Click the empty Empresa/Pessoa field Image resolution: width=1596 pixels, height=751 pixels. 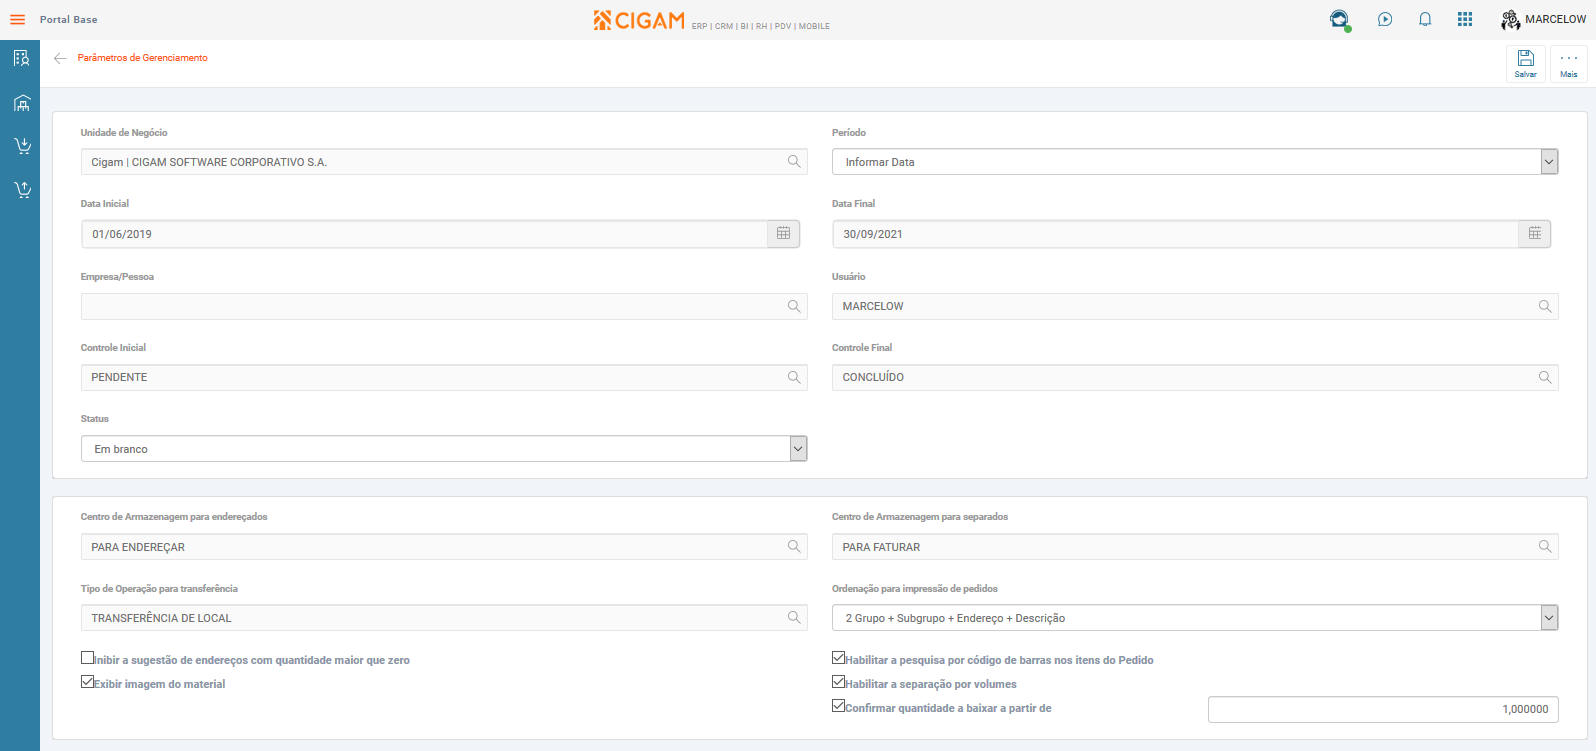click(x=444, y=306)
